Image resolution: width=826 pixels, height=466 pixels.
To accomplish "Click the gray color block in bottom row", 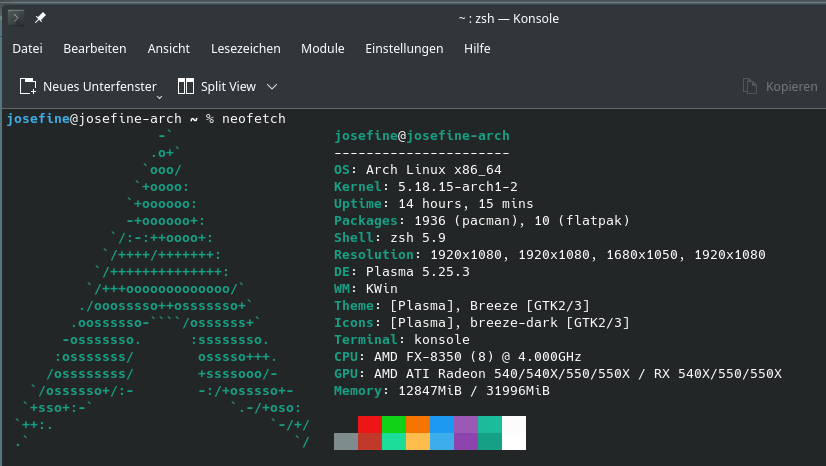I will coord(346,441).
